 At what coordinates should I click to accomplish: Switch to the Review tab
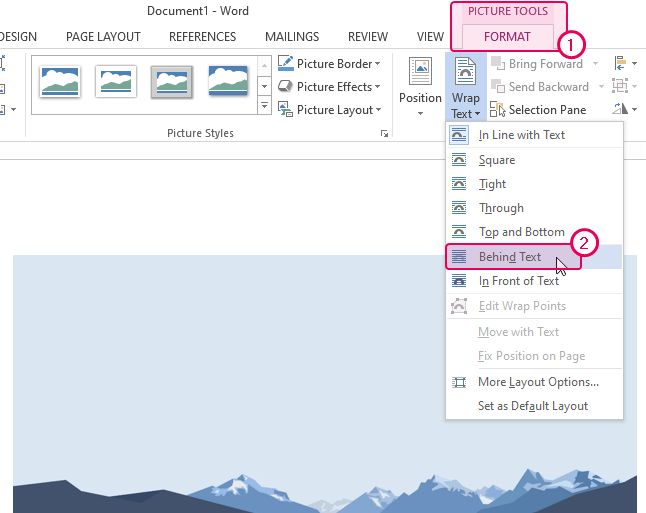pos(368,37)
